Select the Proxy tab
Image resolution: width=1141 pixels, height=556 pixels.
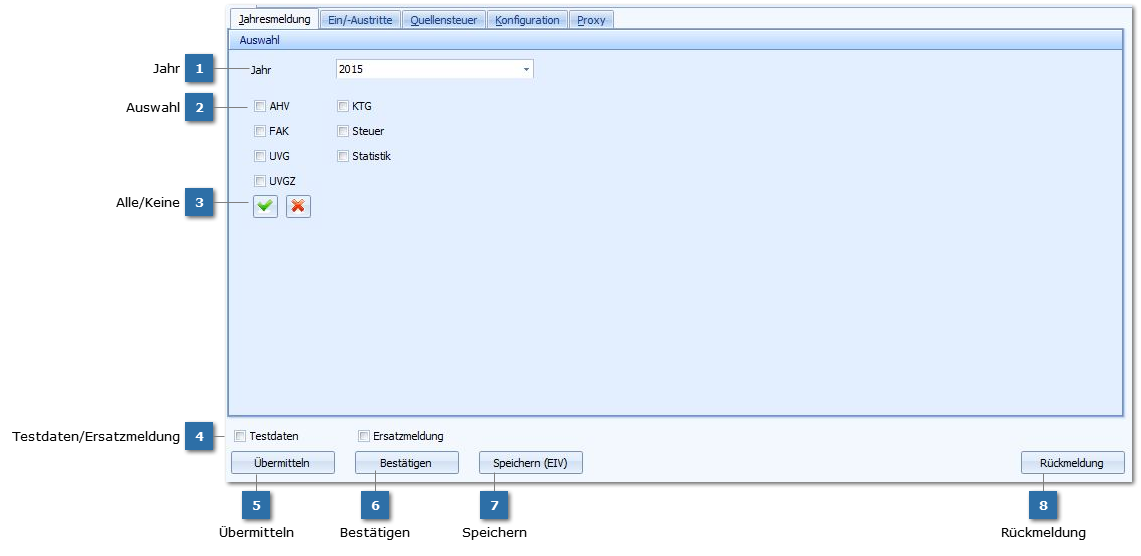click(591, 20)
